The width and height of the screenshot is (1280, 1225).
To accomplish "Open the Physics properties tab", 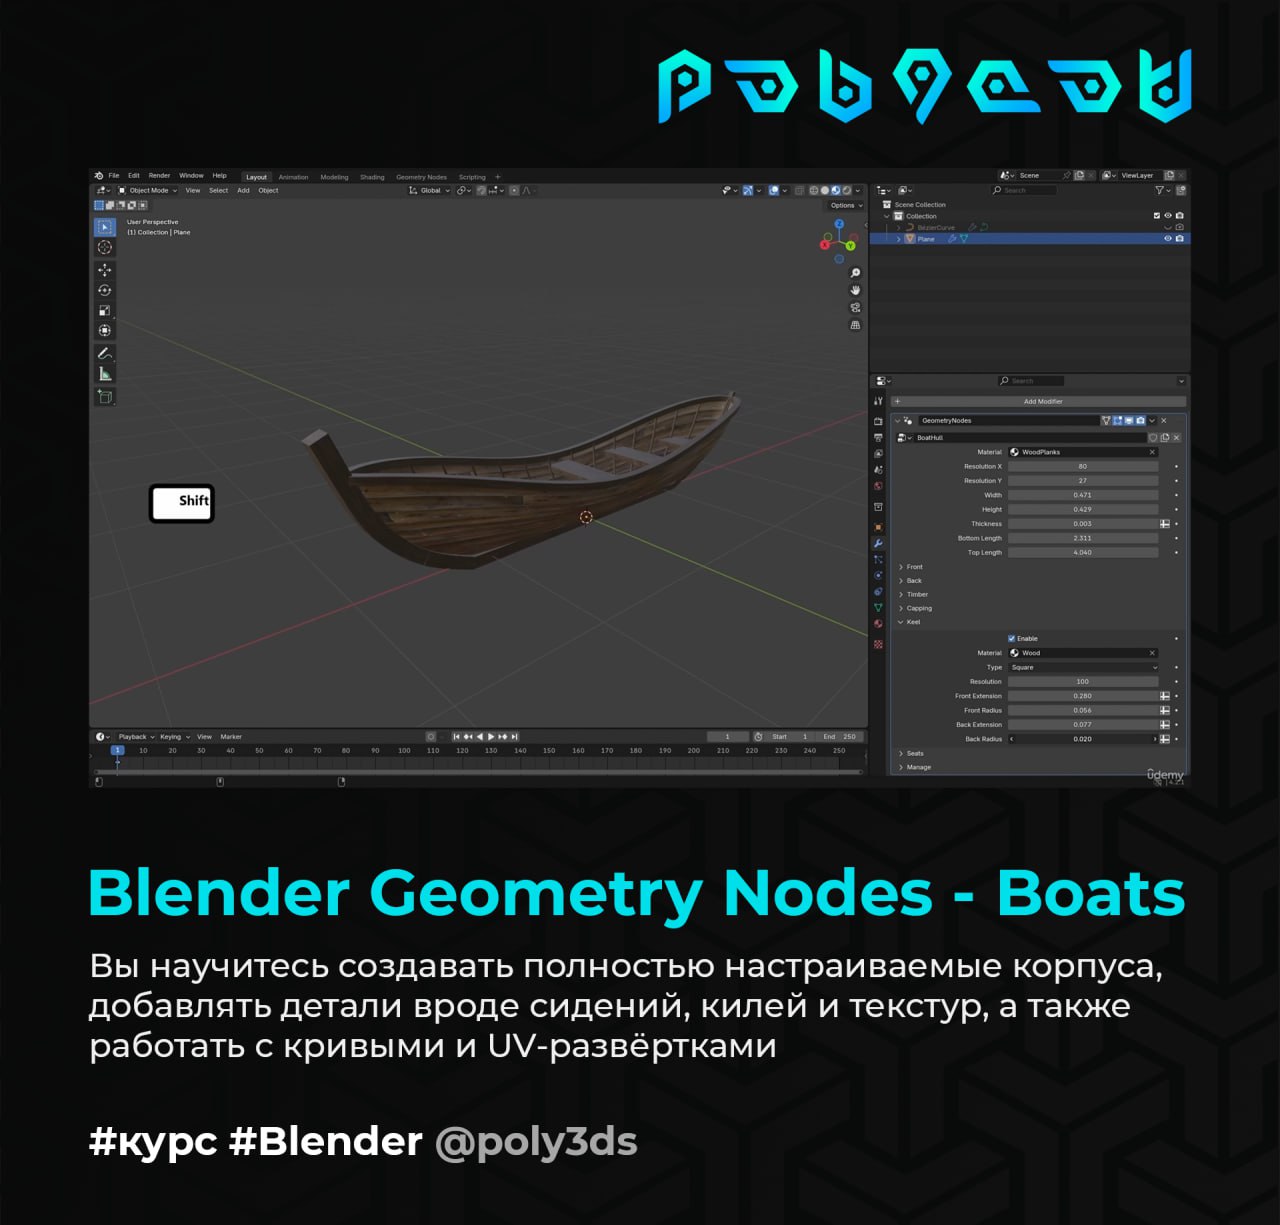I will pyautogui.click(x=878, y=575).
